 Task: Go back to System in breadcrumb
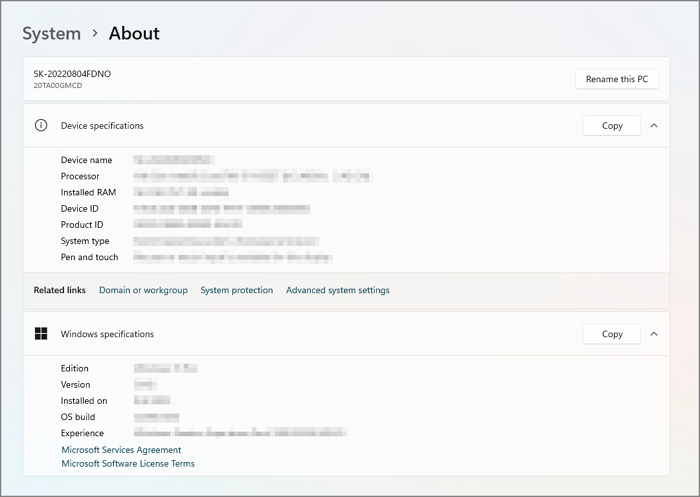click(x=51, y=33)
